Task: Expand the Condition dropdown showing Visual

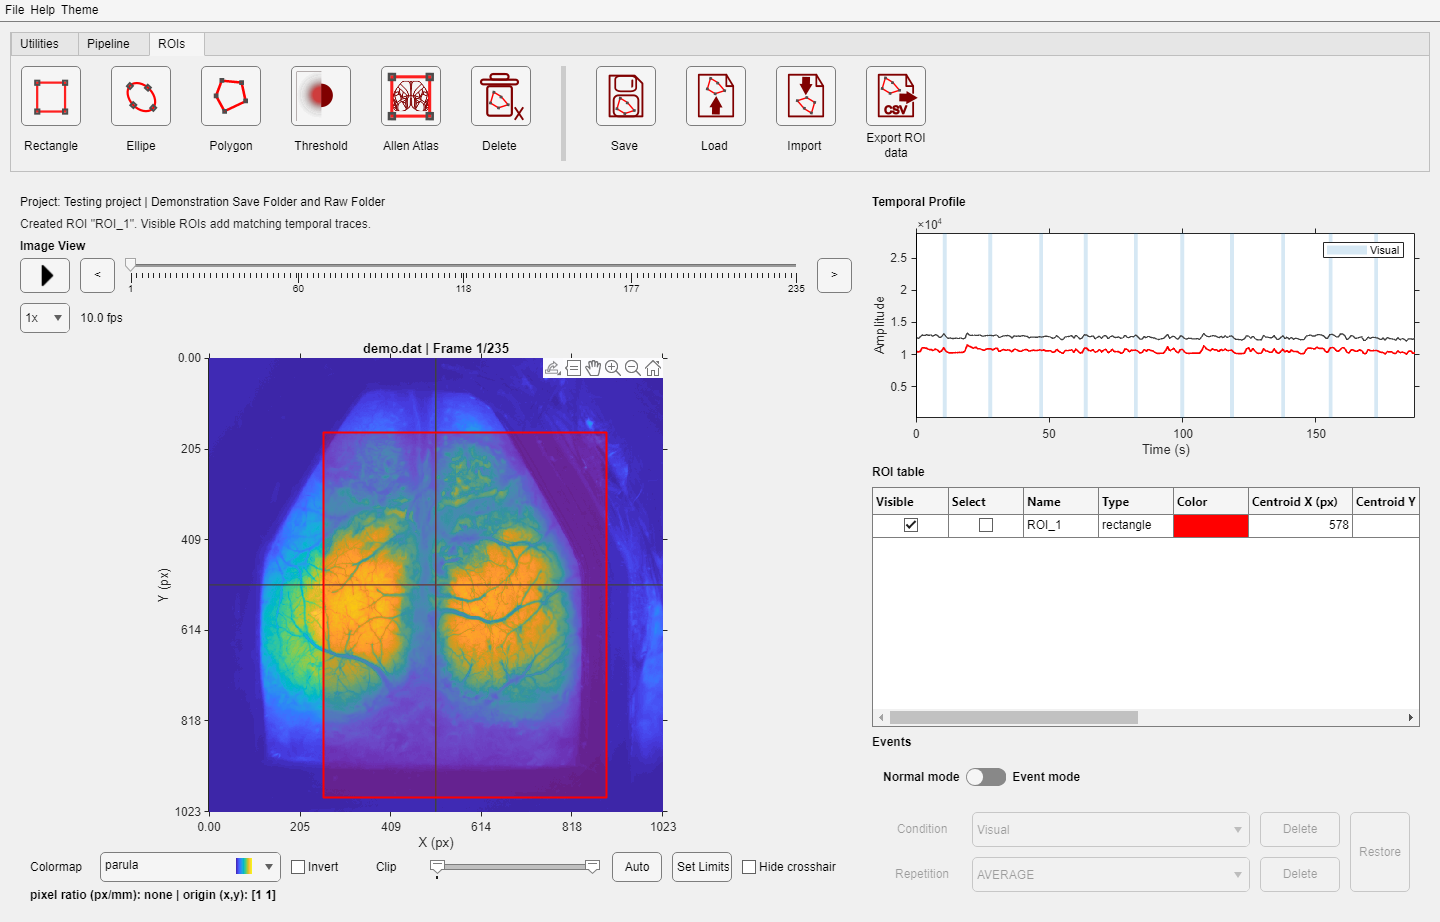Action: pos(1111,829)
